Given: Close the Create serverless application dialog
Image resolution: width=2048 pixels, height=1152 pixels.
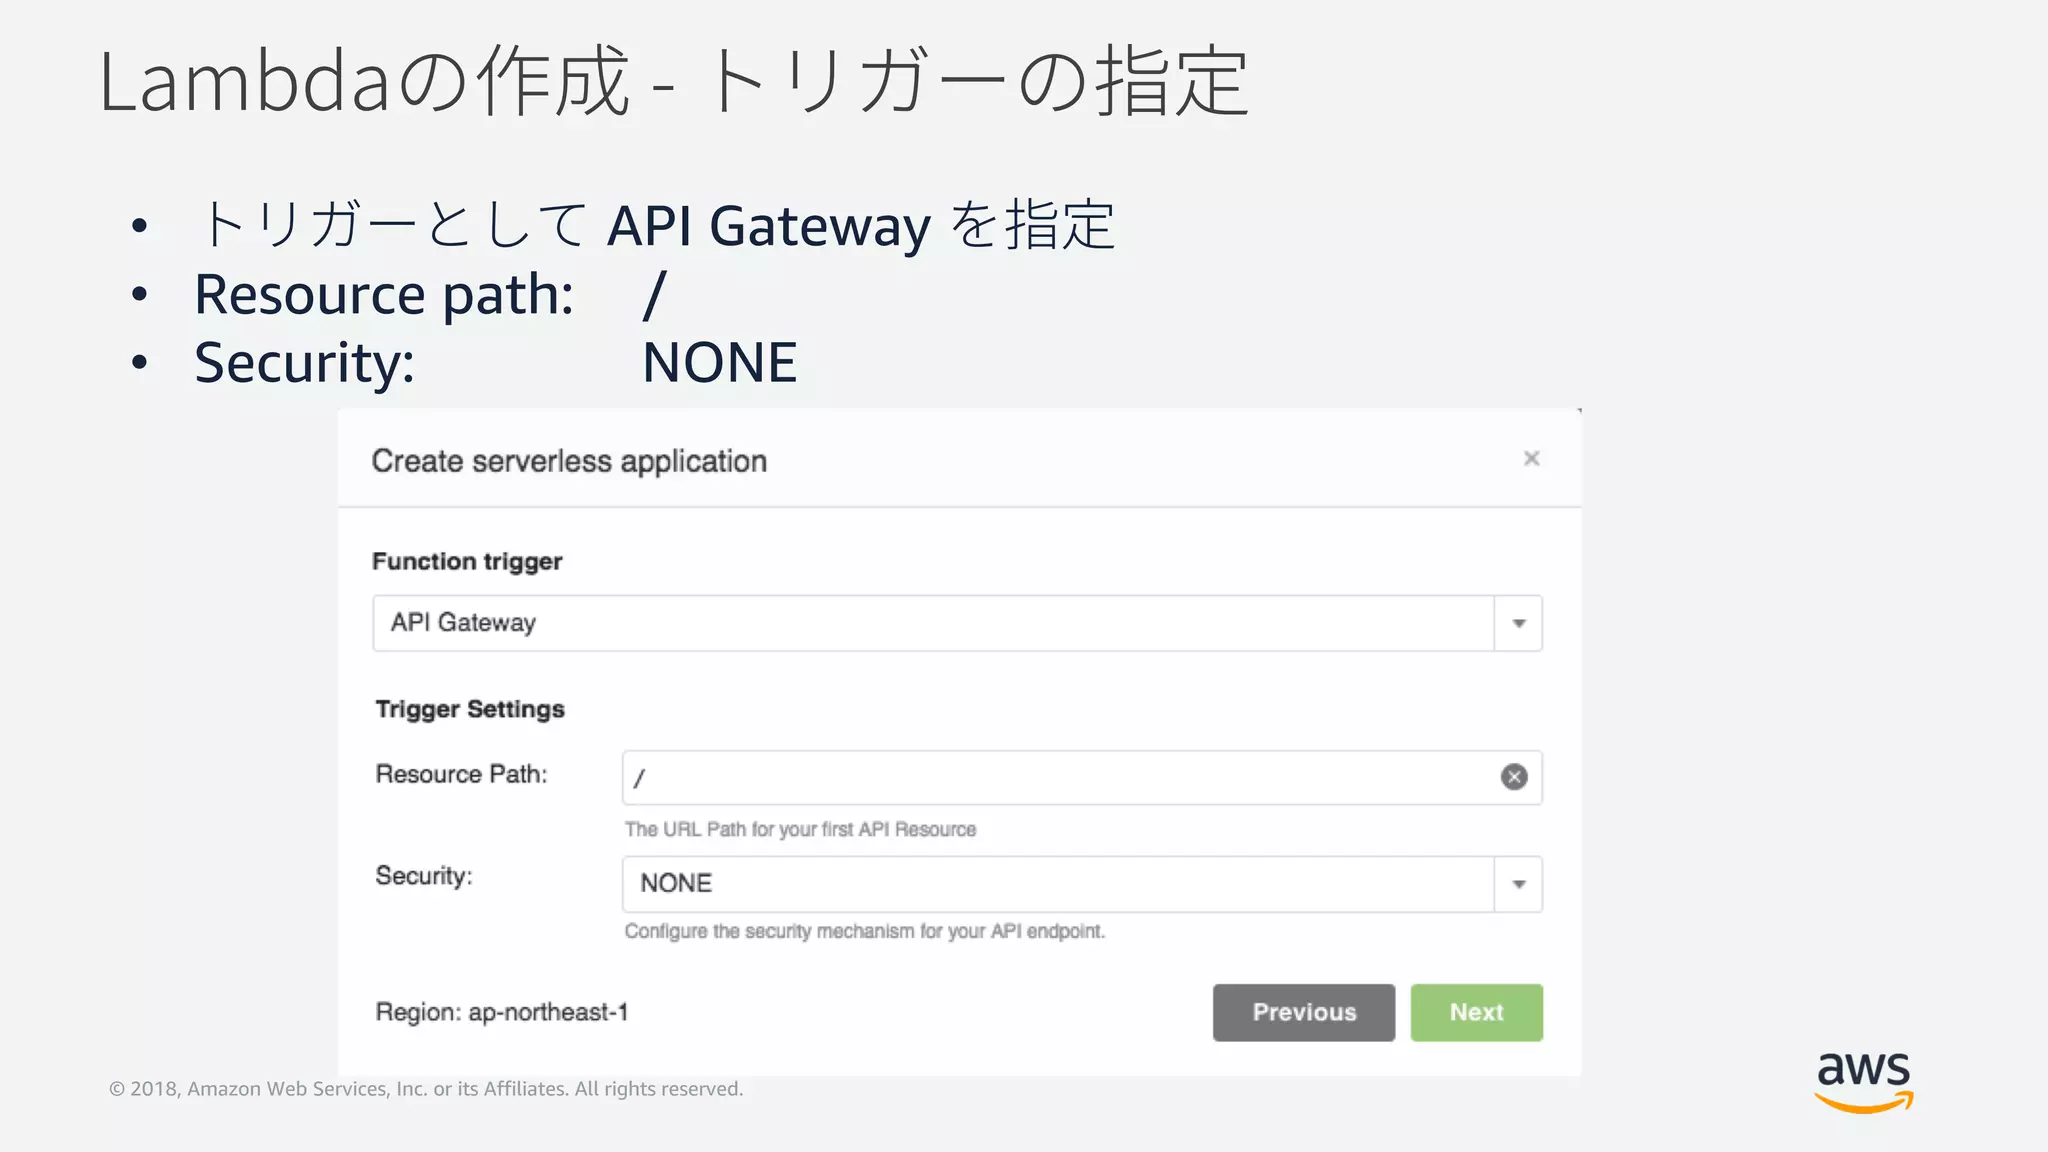Looking at the screenshot, I should (1531, 458).
